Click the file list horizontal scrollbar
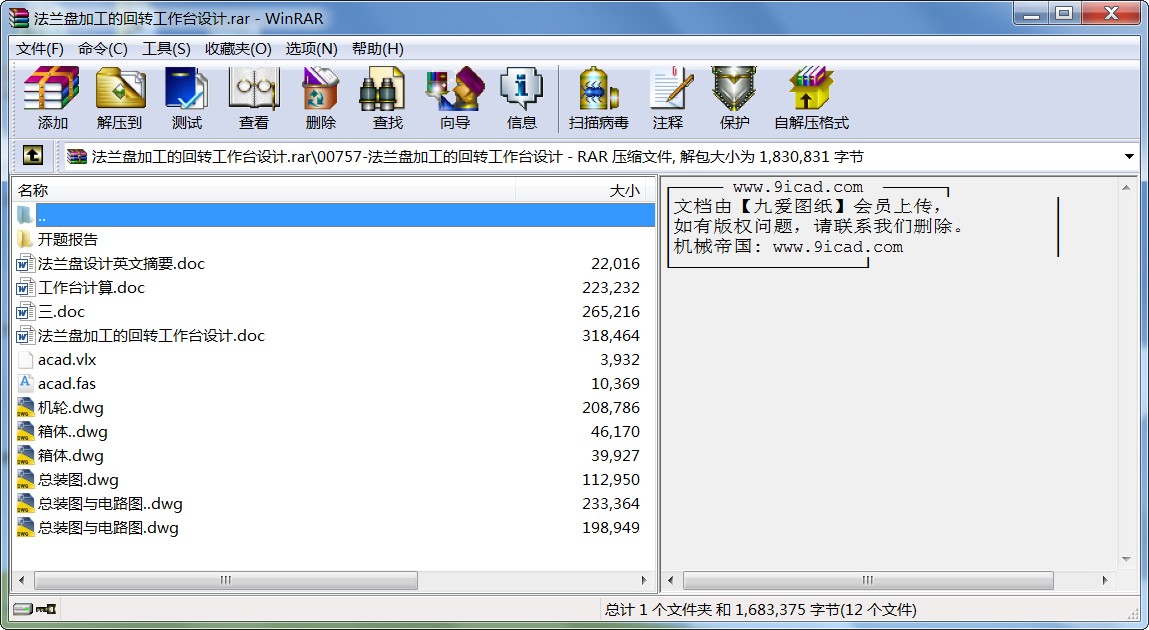This screenshot has width=1149, height=630. (x=226, y=580)
